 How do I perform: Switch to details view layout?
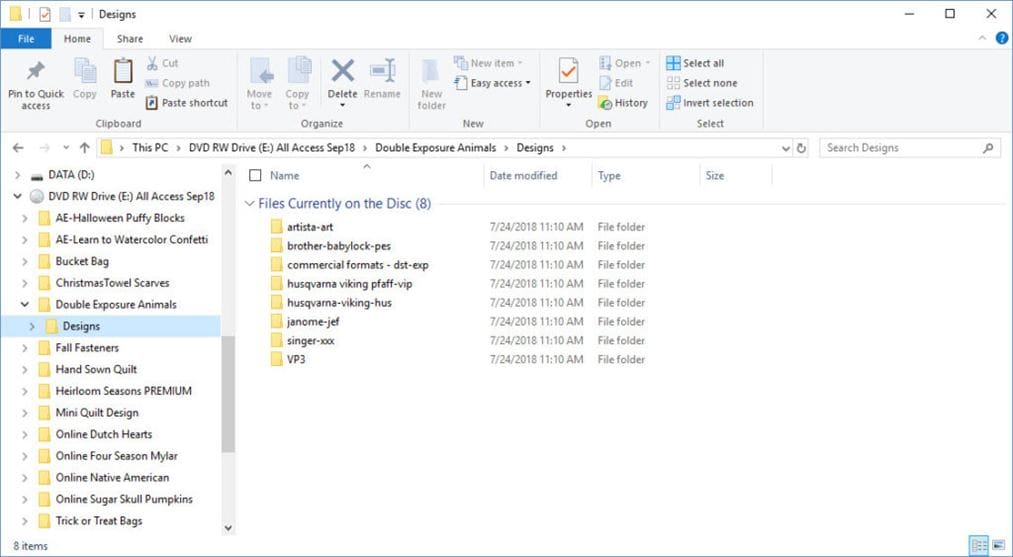click(x=978, y=546)
